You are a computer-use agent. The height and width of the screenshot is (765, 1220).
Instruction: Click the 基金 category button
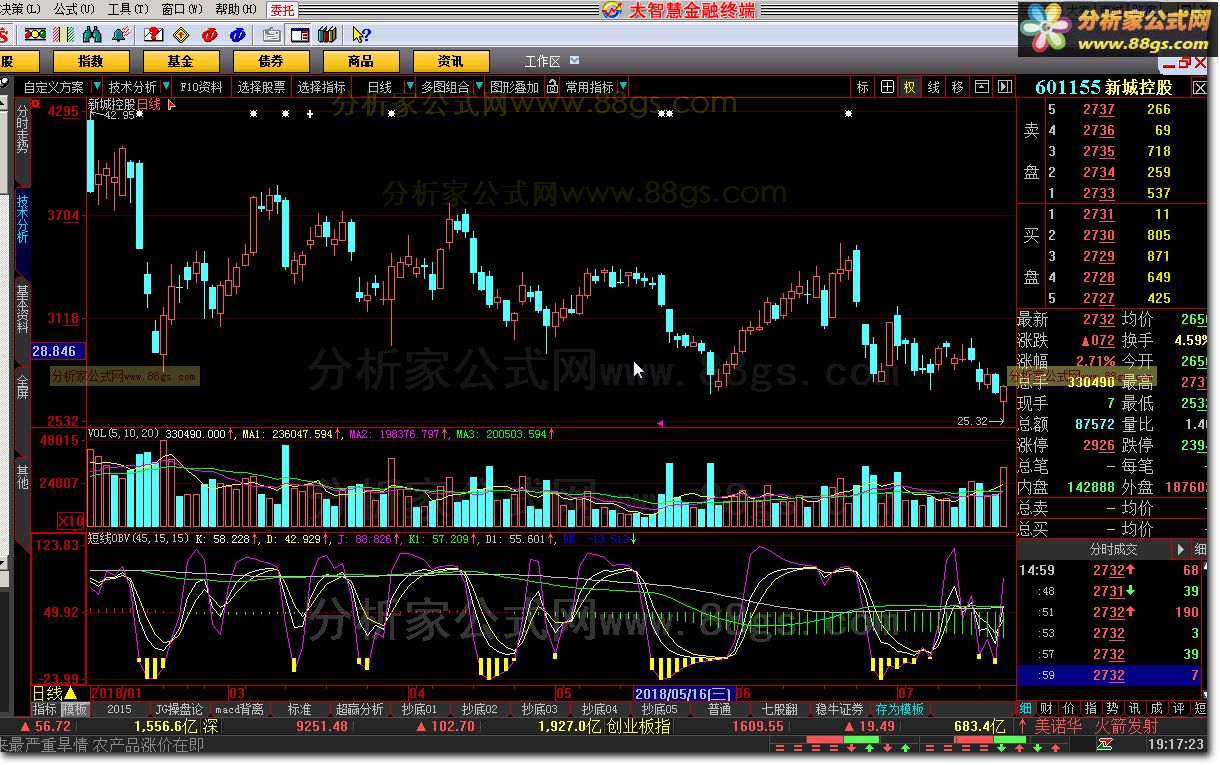[x=180, y=62]
